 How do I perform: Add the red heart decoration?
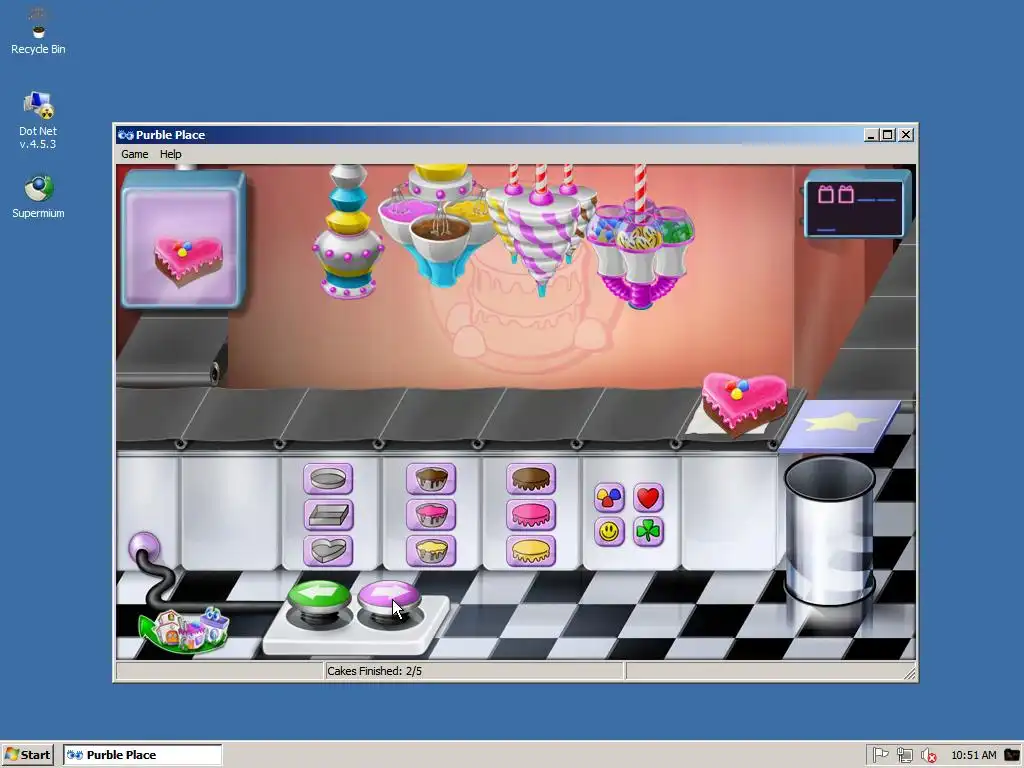[x=648, y=498]
